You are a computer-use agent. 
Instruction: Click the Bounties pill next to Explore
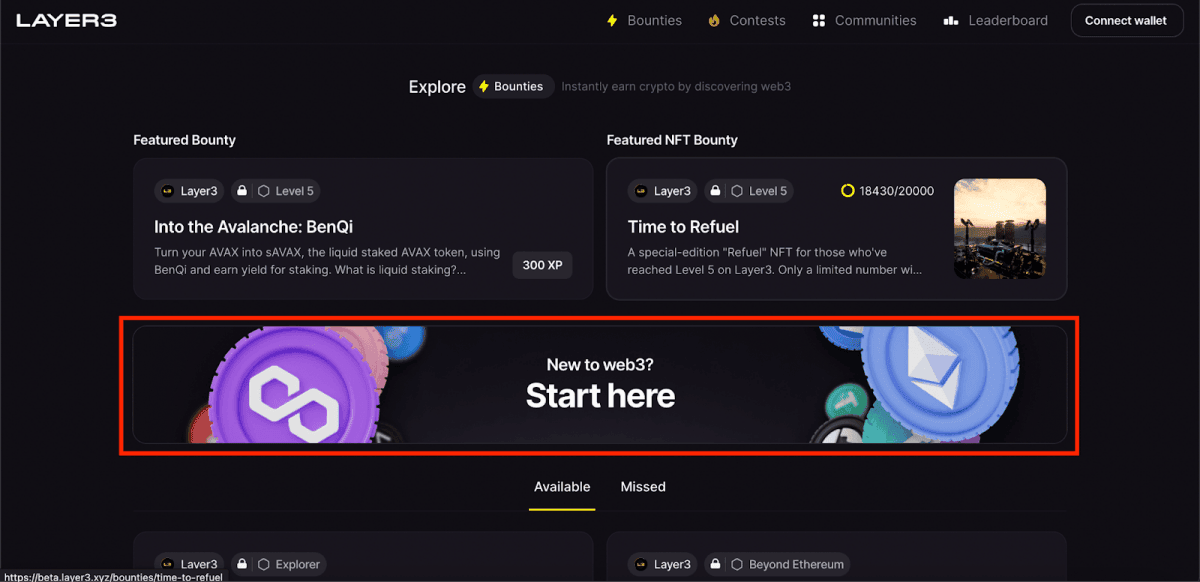coord(514,86)
